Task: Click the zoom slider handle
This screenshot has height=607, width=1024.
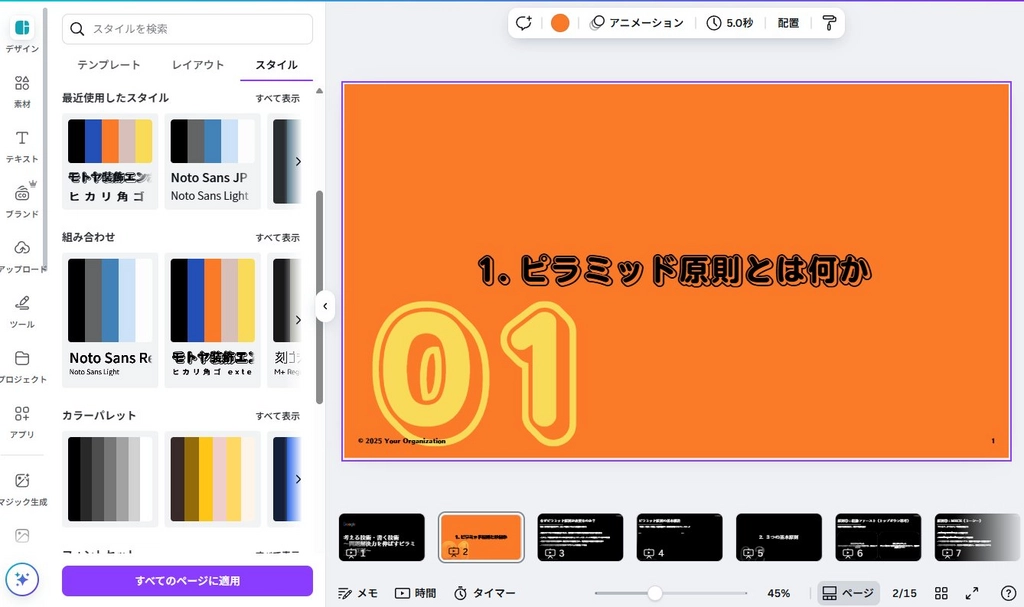Action: click(654, 593)
